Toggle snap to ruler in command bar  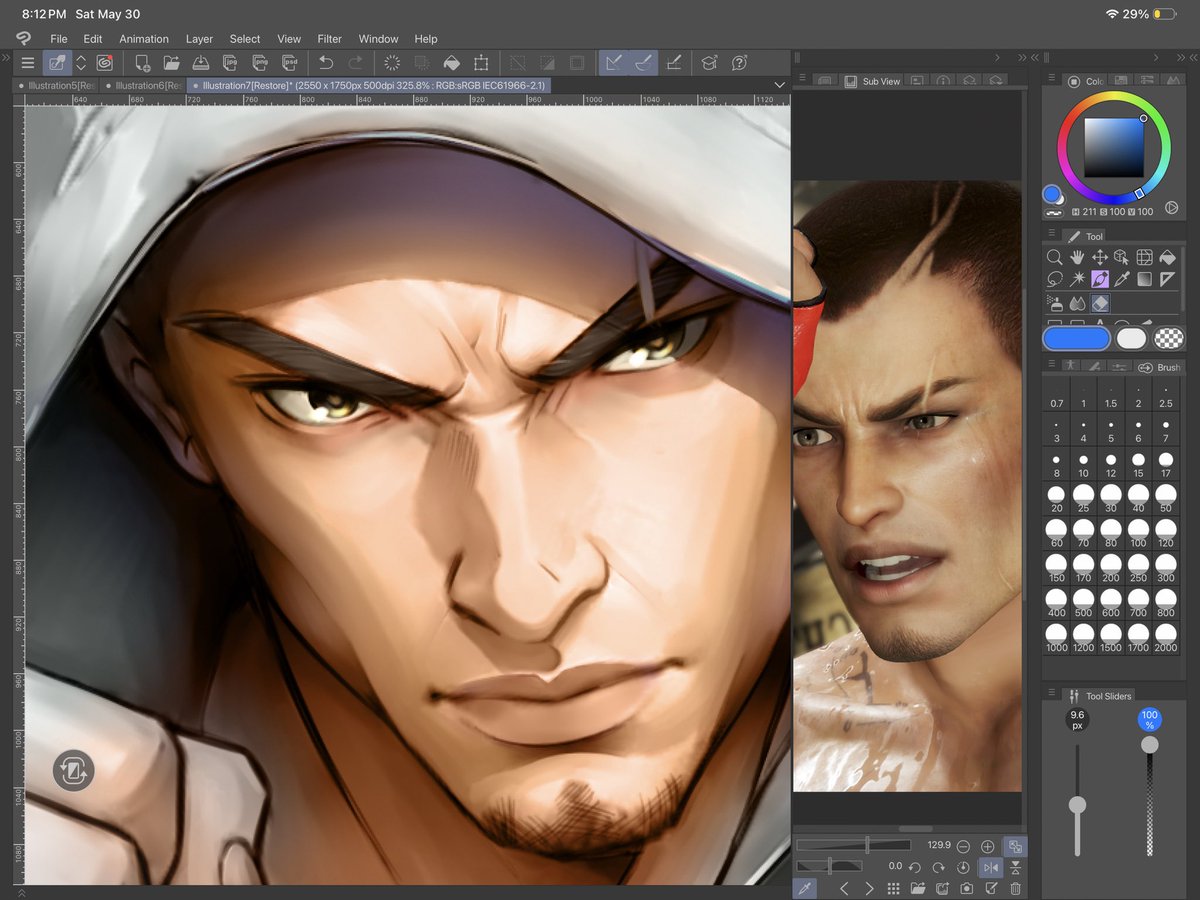click(614, 63)
